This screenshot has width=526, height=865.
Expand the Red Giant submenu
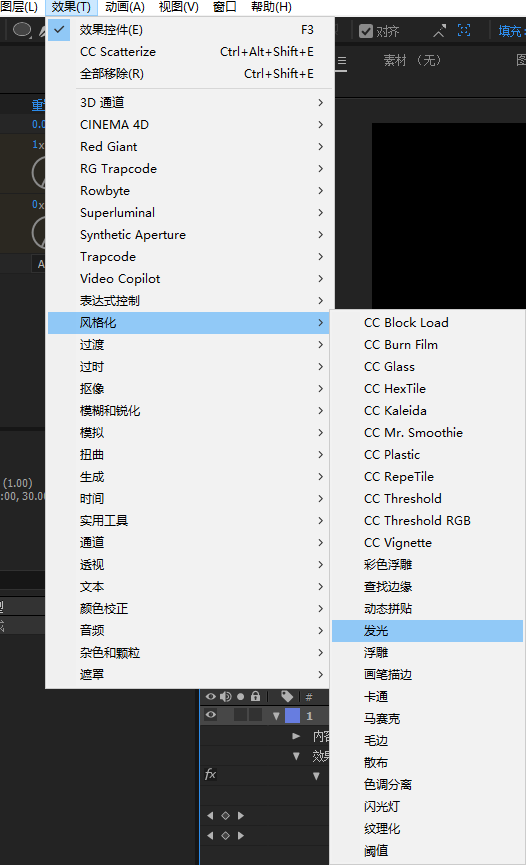pos(191,147)
